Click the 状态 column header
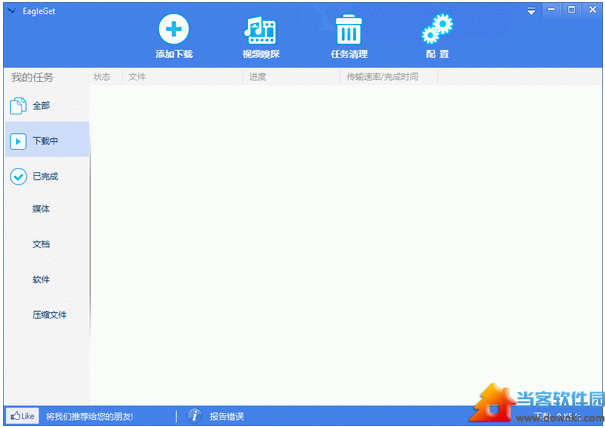This screenshot has width=605, height=428. [102, 77]
